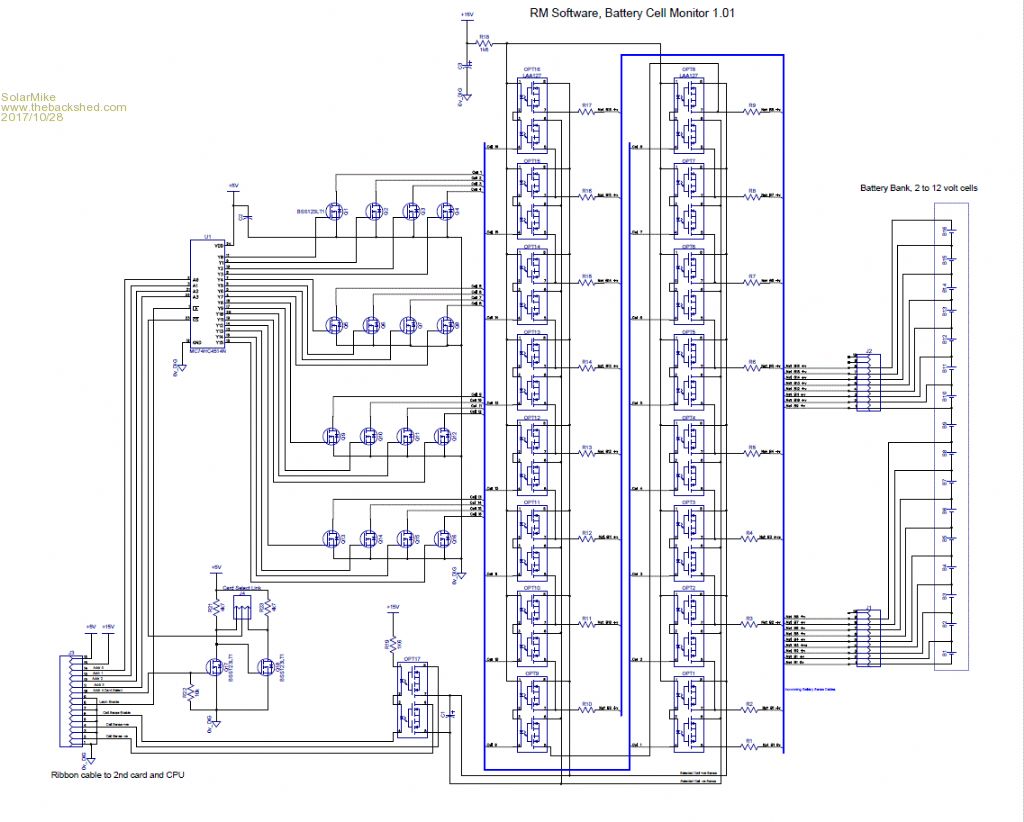Click the www.thebackshed.com watermark text
The width and height of the screenshot is (1024, 822).
coord(64,107)
